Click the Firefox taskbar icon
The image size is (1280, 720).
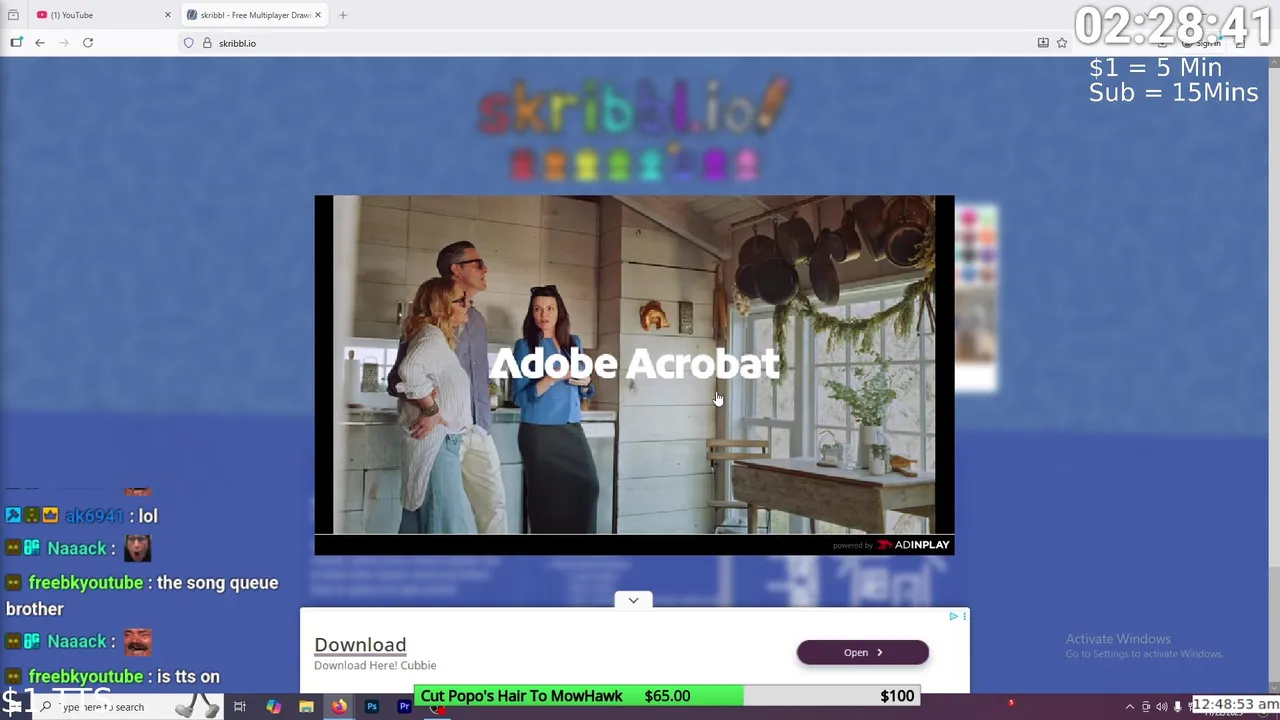click(339, 707)
